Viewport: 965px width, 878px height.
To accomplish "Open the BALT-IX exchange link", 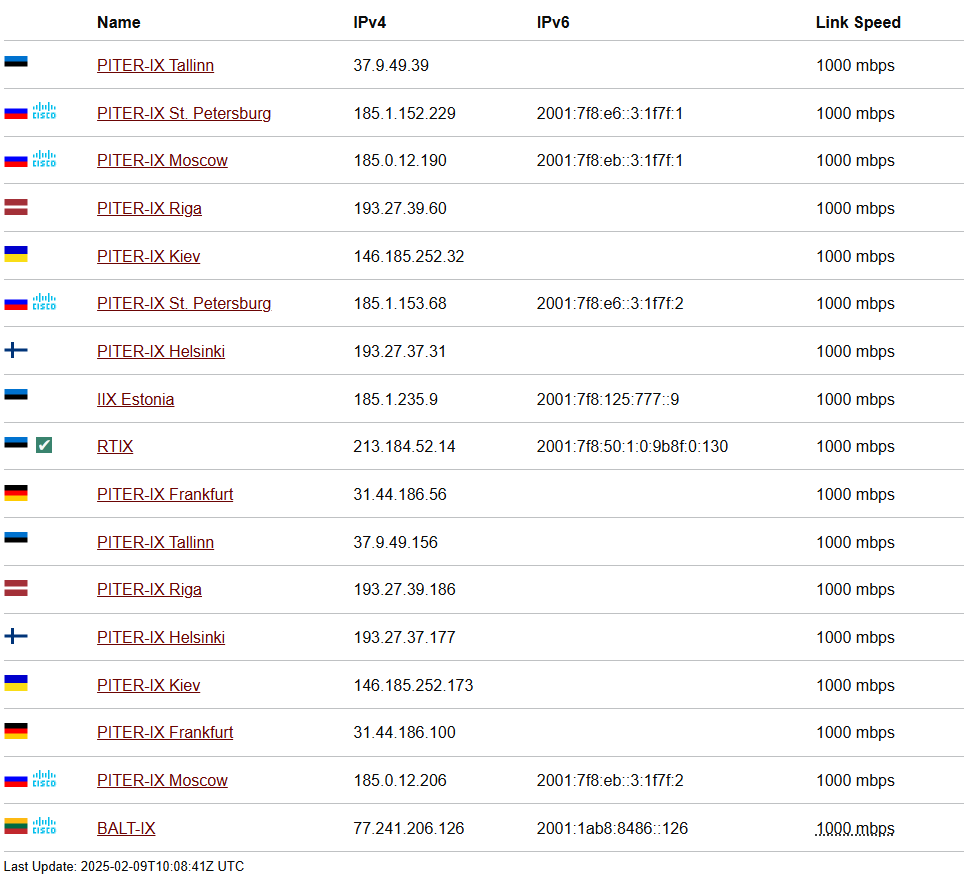I will point(126,828).
